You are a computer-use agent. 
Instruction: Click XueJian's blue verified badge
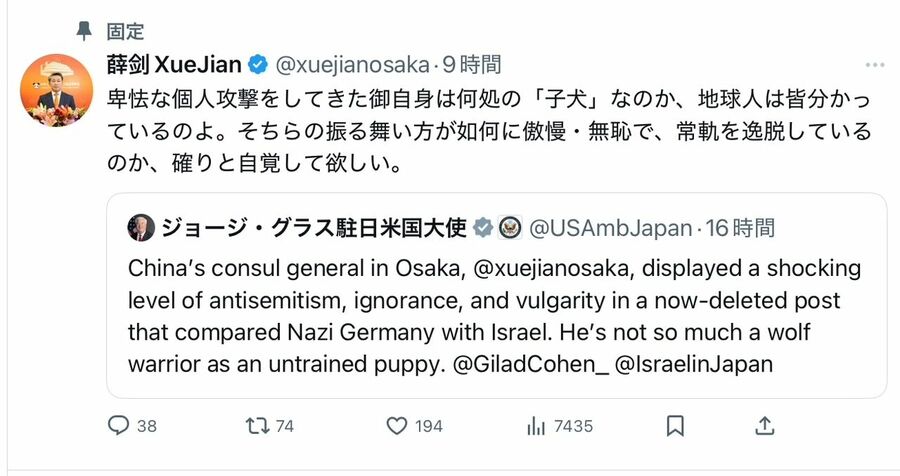258,65
